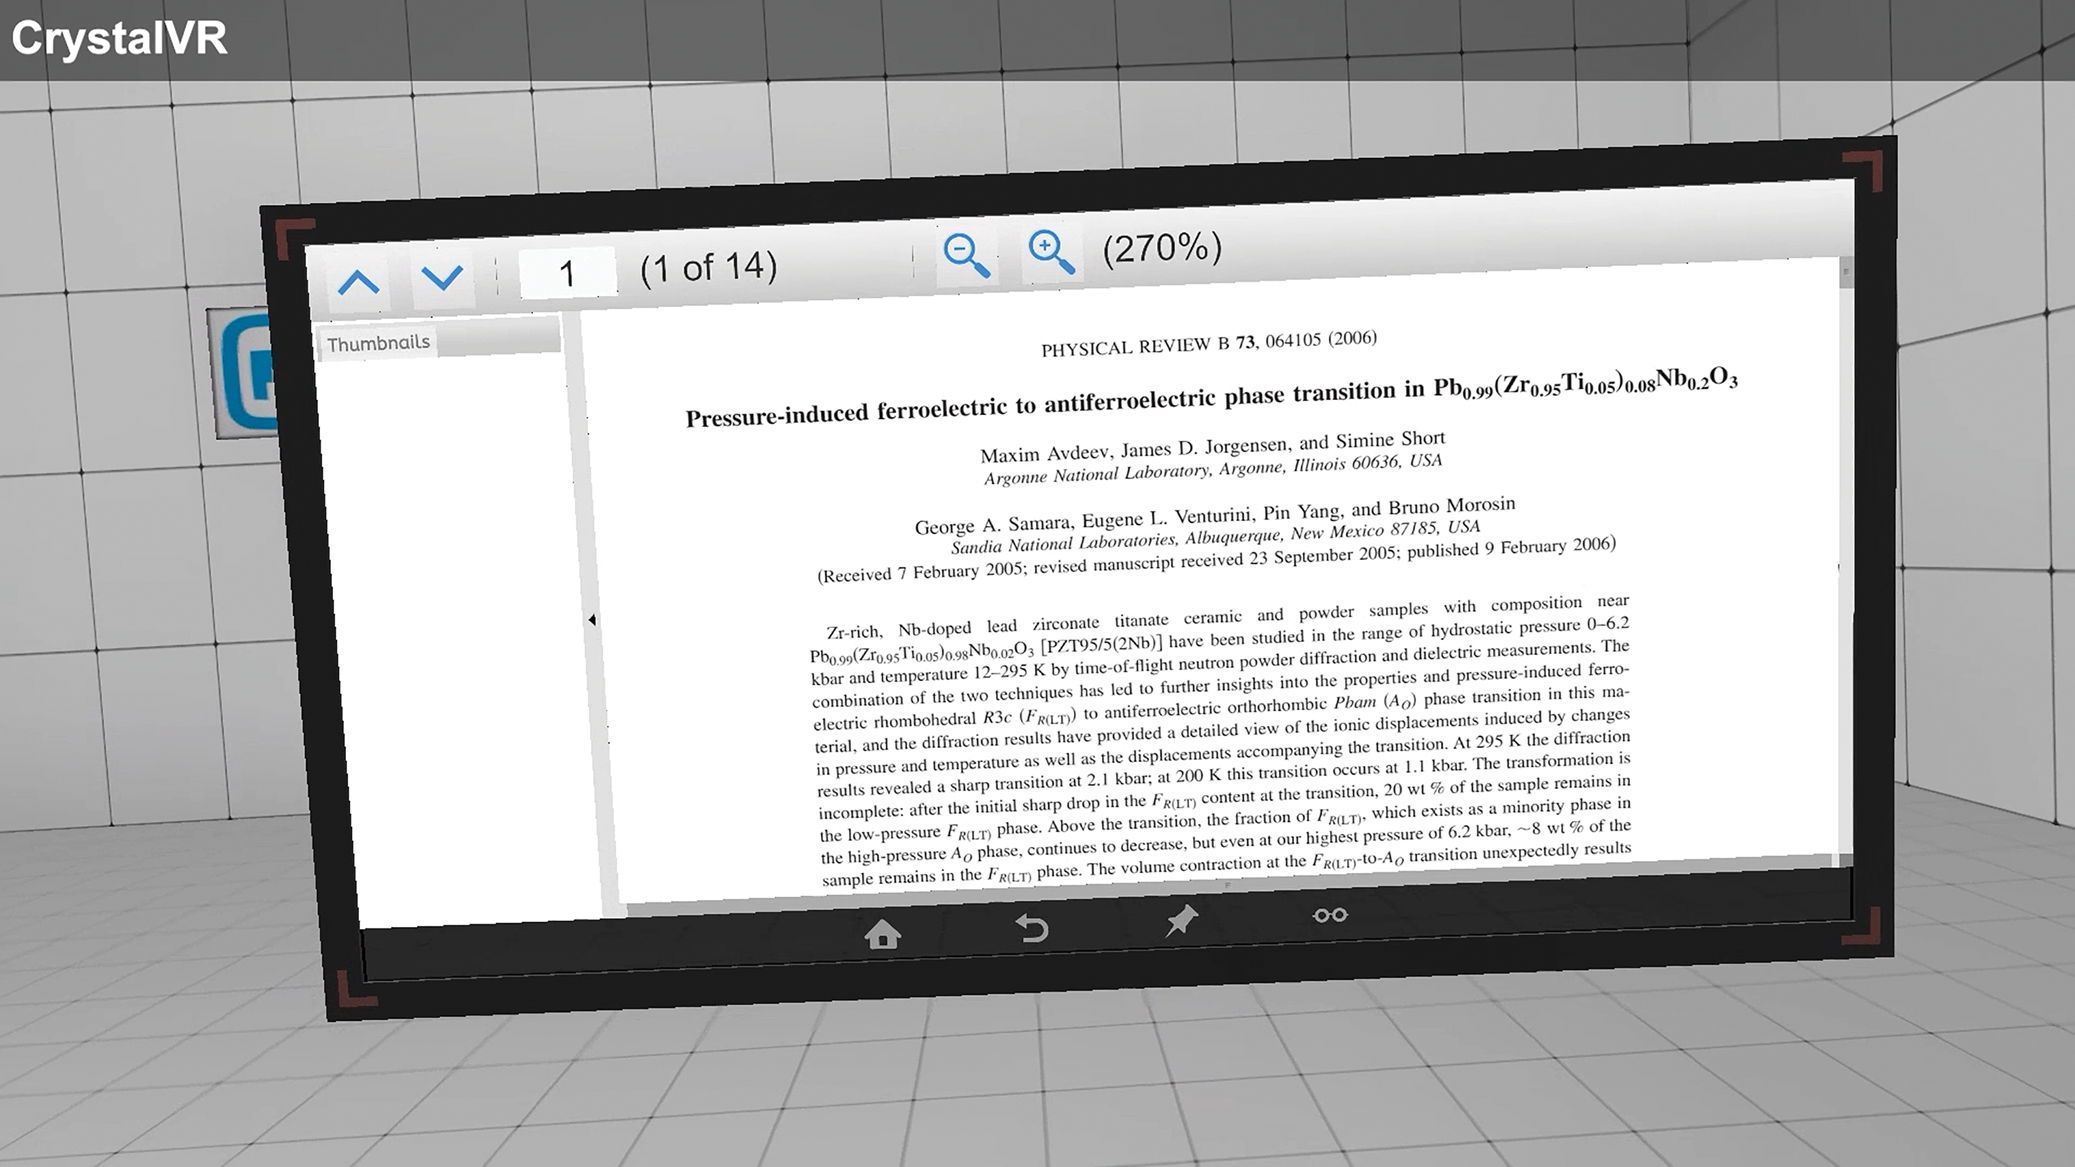The width and height of the screenshot is (2075, 1167).
Task: Click 'Argonne National Laboratory' affiliation
Action: coord(1213,468)
